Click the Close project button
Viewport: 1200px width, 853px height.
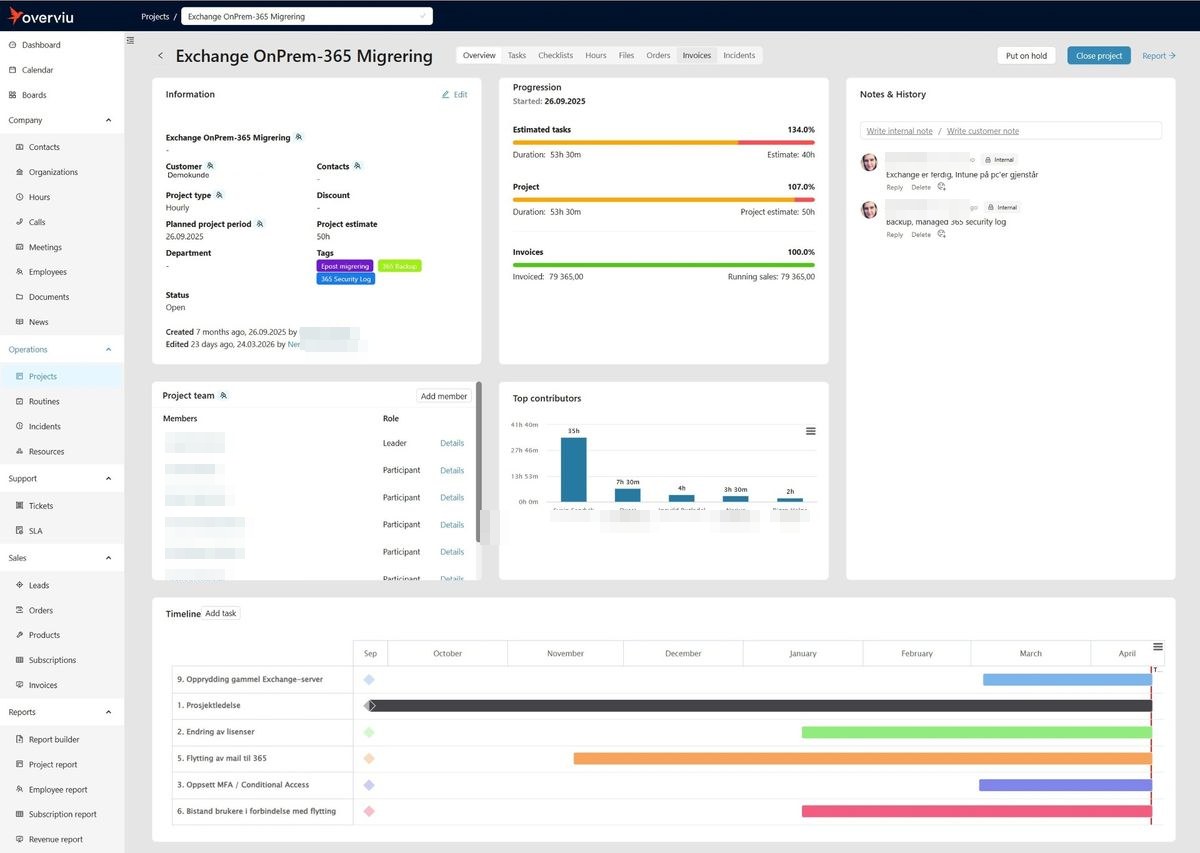(x=1099, y=56)
